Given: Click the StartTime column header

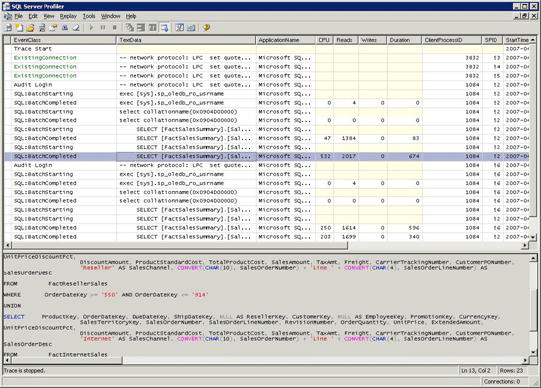Looking at the screenshot, I should coord(517,40).
